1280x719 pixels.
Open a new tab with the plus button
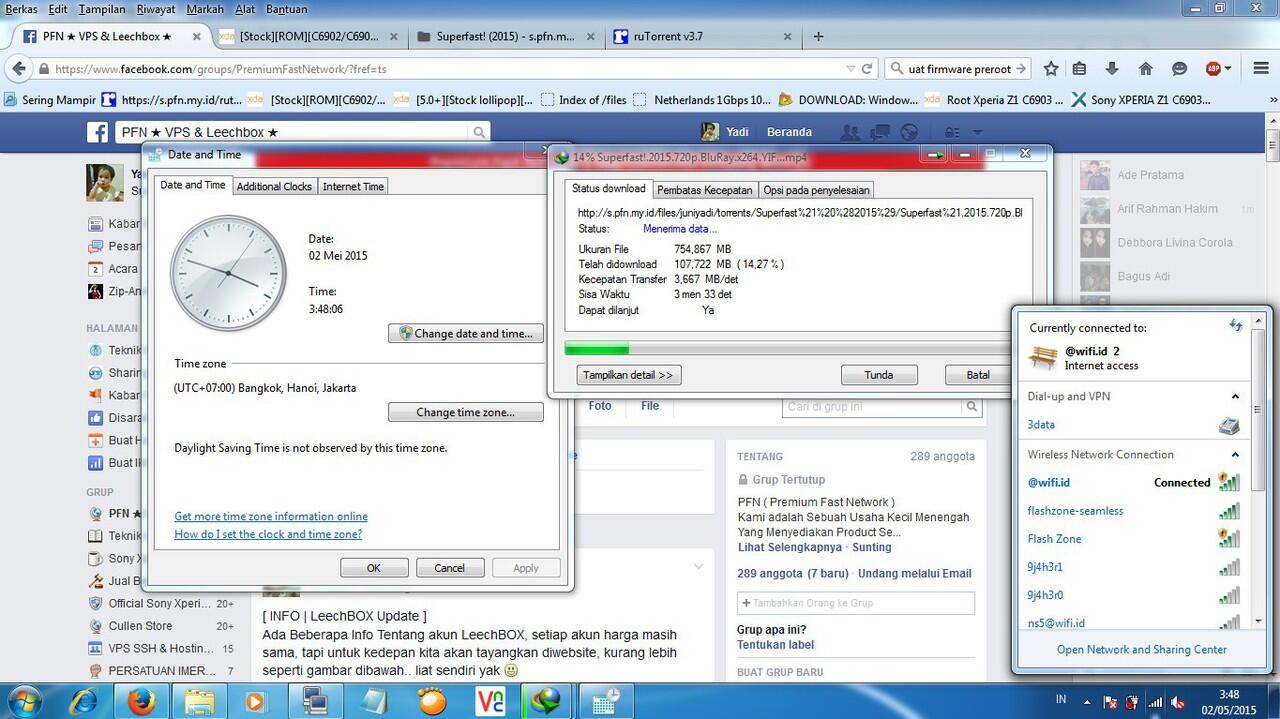pos(818,36)
